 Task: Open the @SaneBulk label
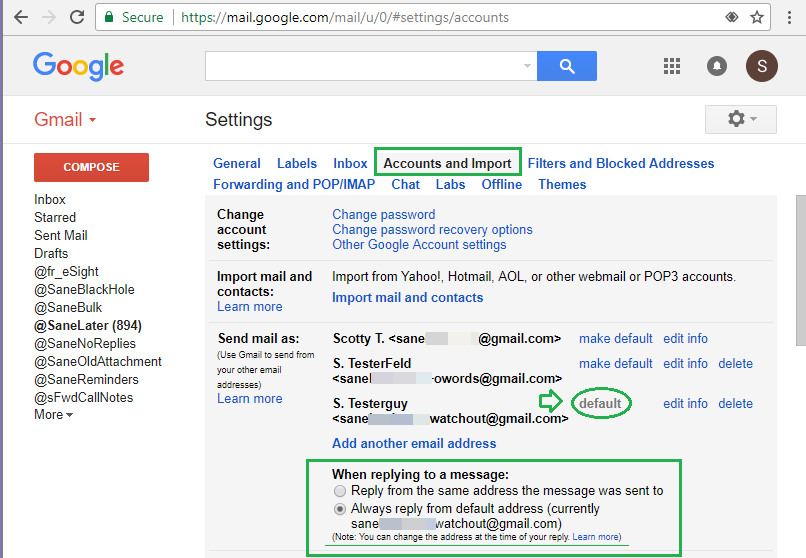click(x=68, y=307)
